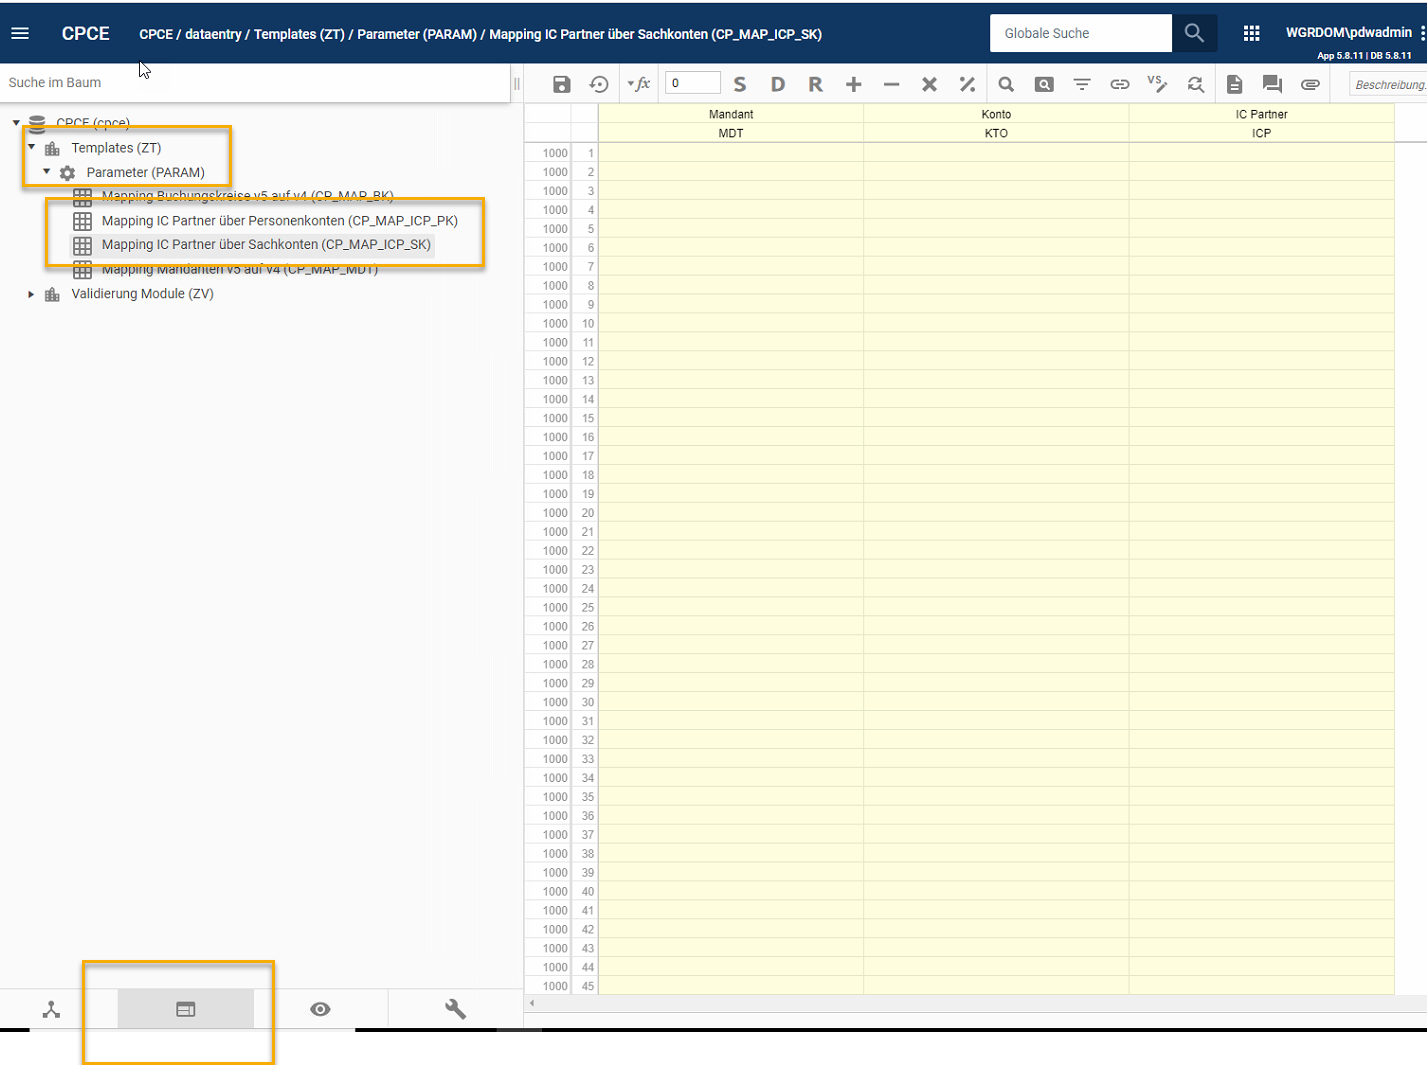
Task: Switch to the eye view tab
Action: tap(320, 1009)
